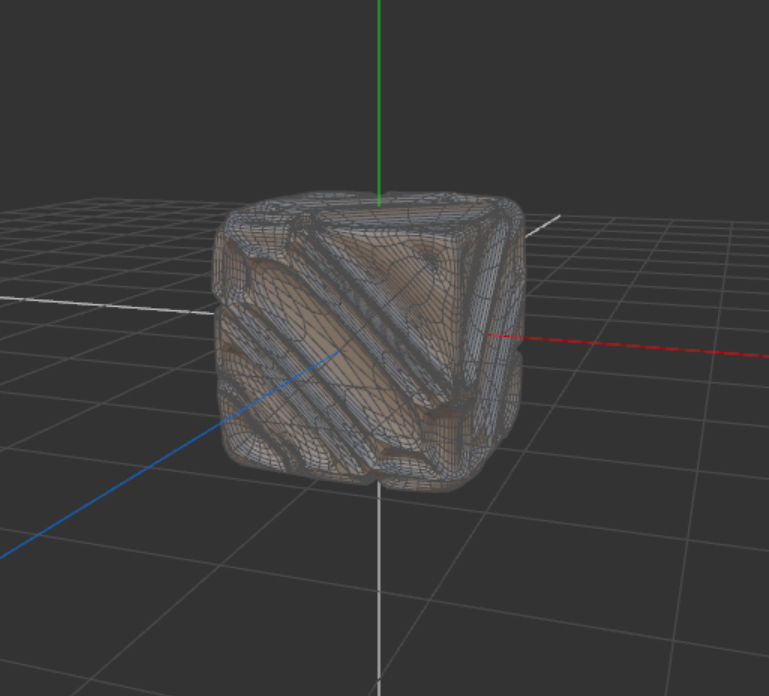Select the wireframe cube model in the viewport
The height and width of the screenshot is (696, 769).
click(369, 340)
